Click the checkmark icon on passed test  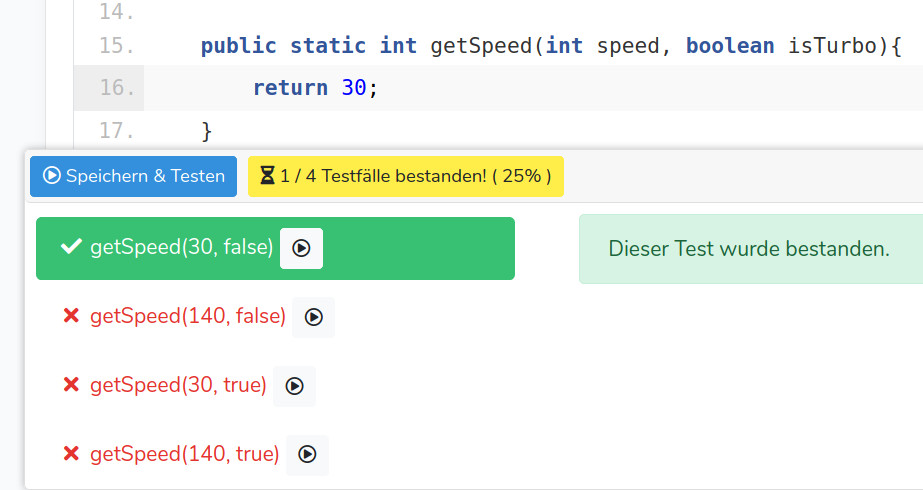click(x=71, y=247)
